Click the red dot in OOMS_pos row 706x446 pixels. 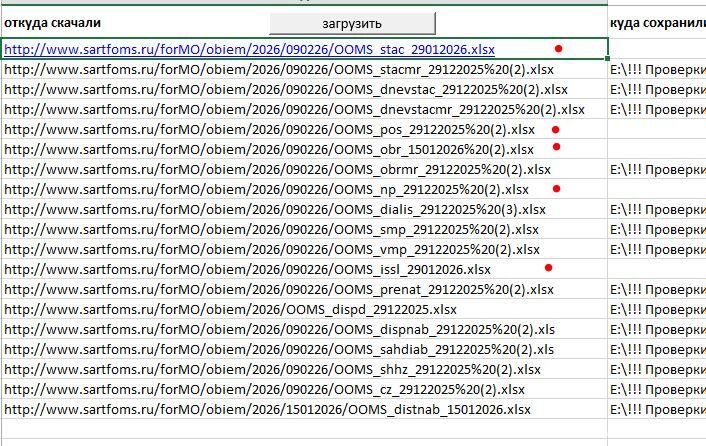click(555, 129)
